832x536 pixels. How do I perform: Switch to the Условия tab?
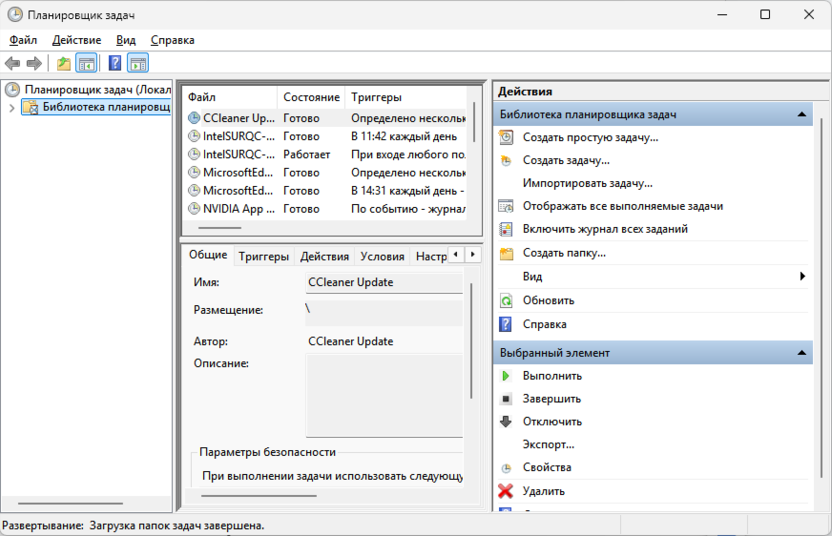382,256
